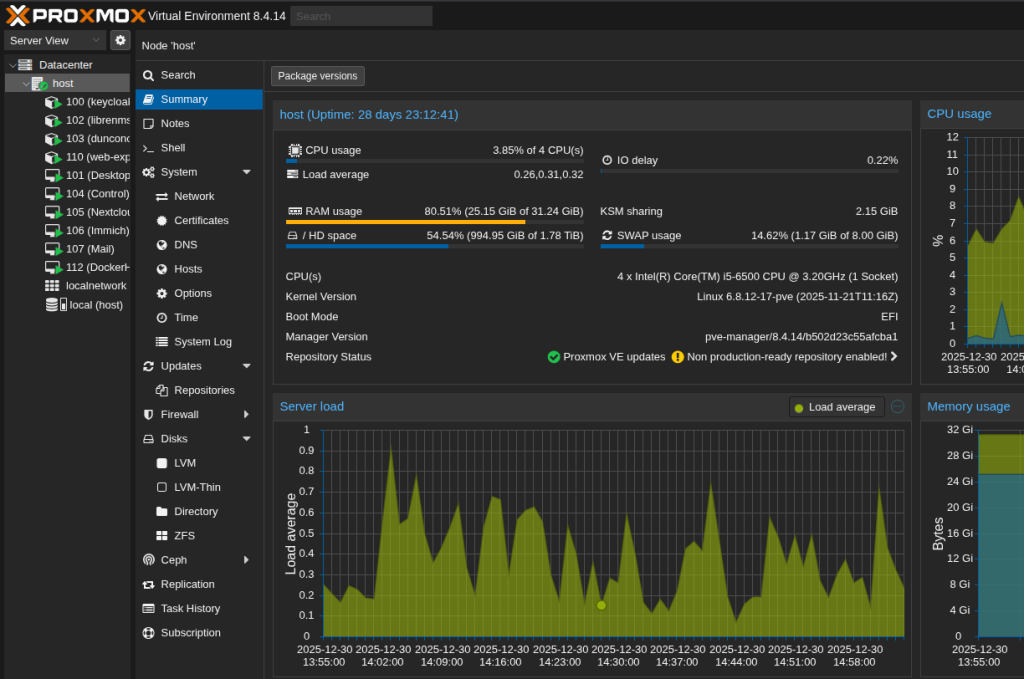The width and height of the screenshot is (1024, 679).
Task: Click the Shell terminal icon in sidebar
Action: pos(148,148)
